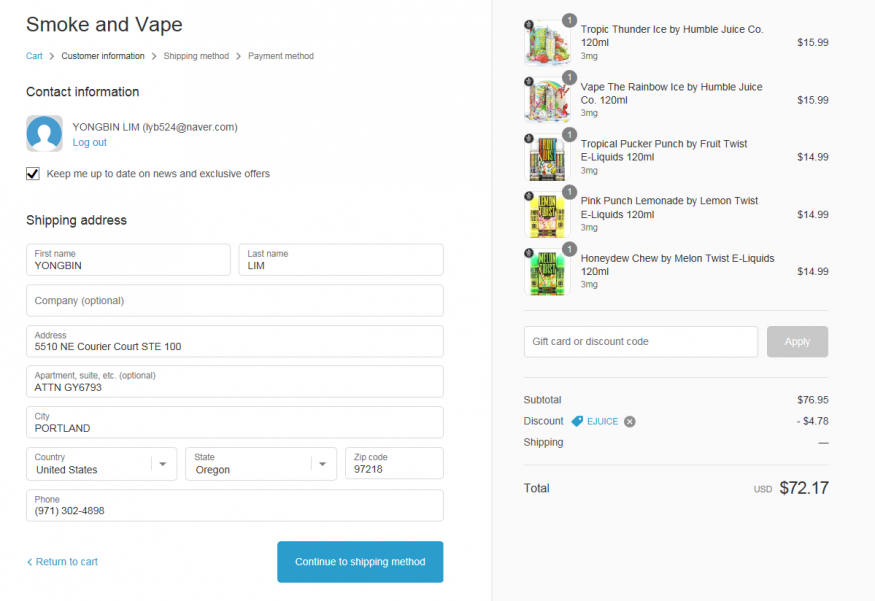875x601 pixels.
Task: Click Honeydew Chew product image
Action: coord(546,271)
